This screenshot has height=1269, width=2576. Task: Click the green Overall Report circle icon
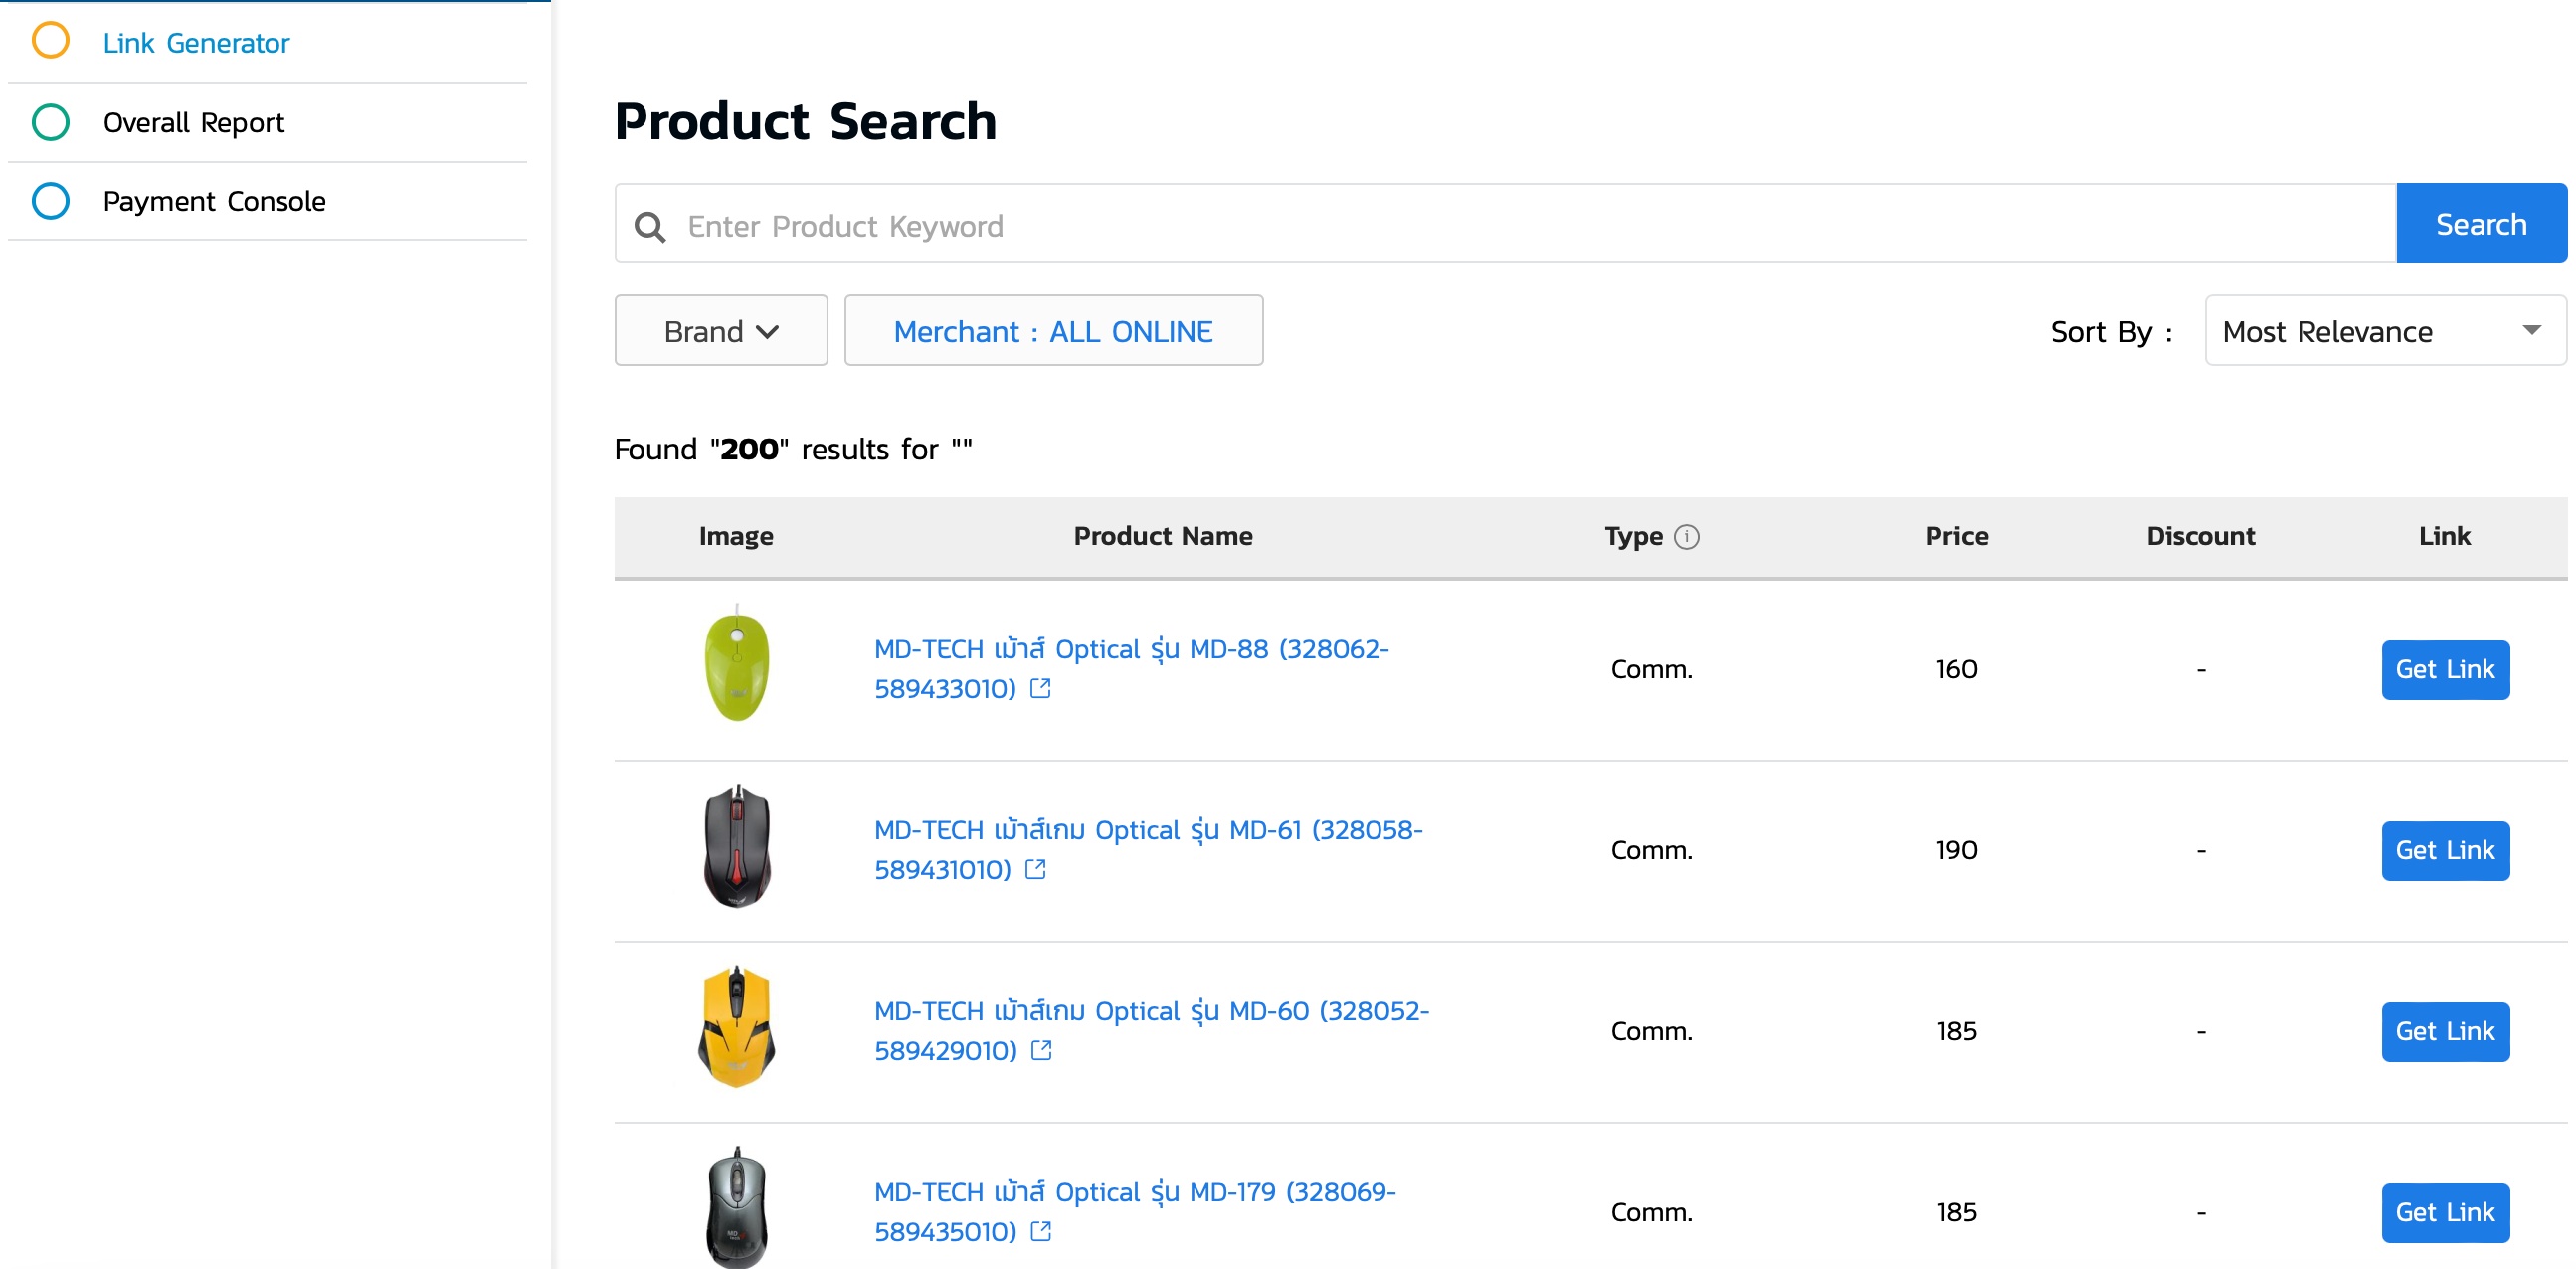coord(50,122)
